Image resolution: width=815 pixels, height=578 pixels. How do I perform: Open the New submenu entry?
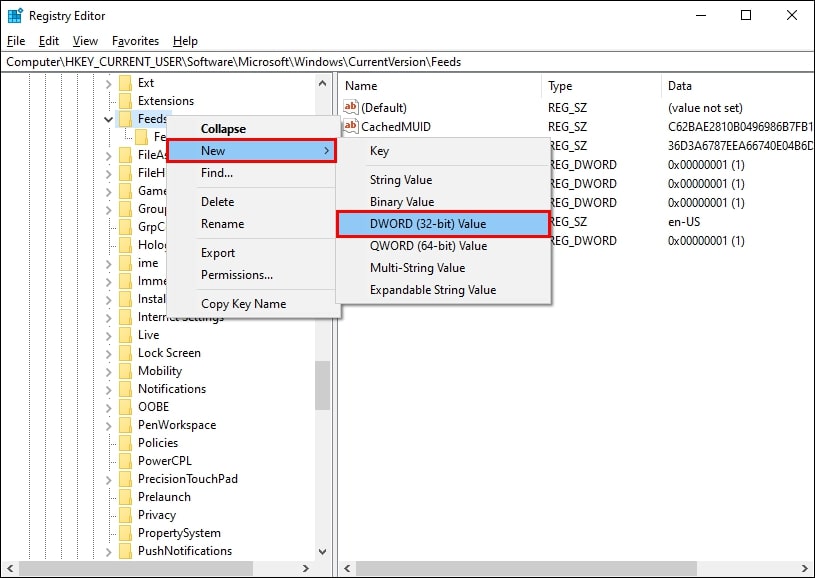(252, 151)
